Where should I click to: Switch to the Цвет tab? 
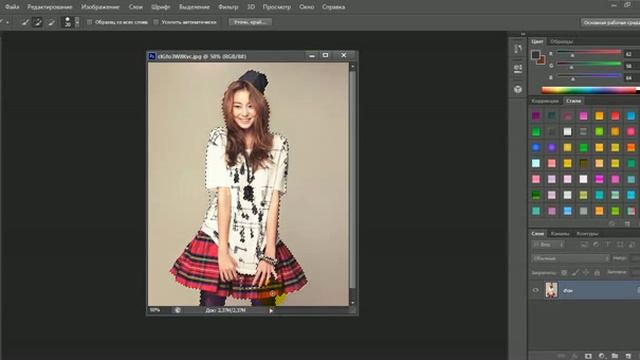pos(537,41)
